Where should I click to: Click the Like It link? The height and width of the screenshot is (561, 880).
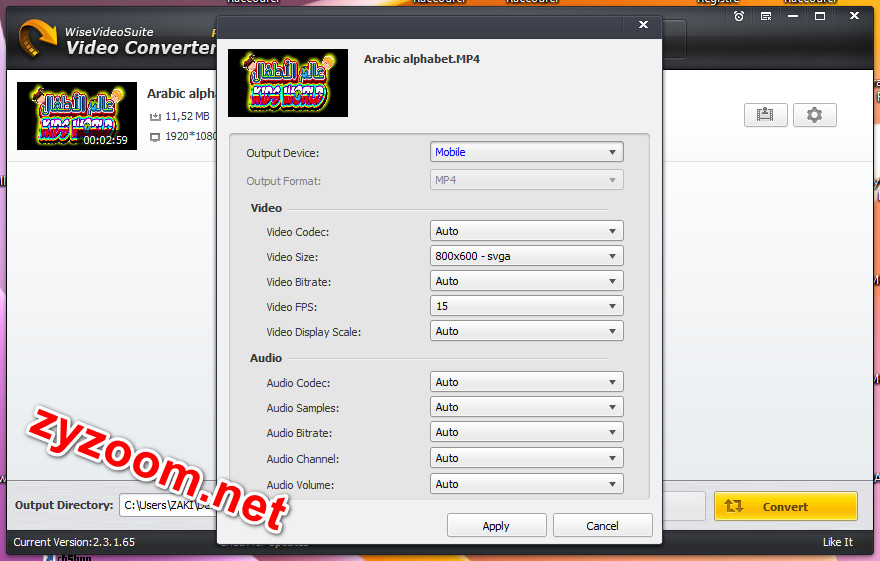tap(837, 542)
